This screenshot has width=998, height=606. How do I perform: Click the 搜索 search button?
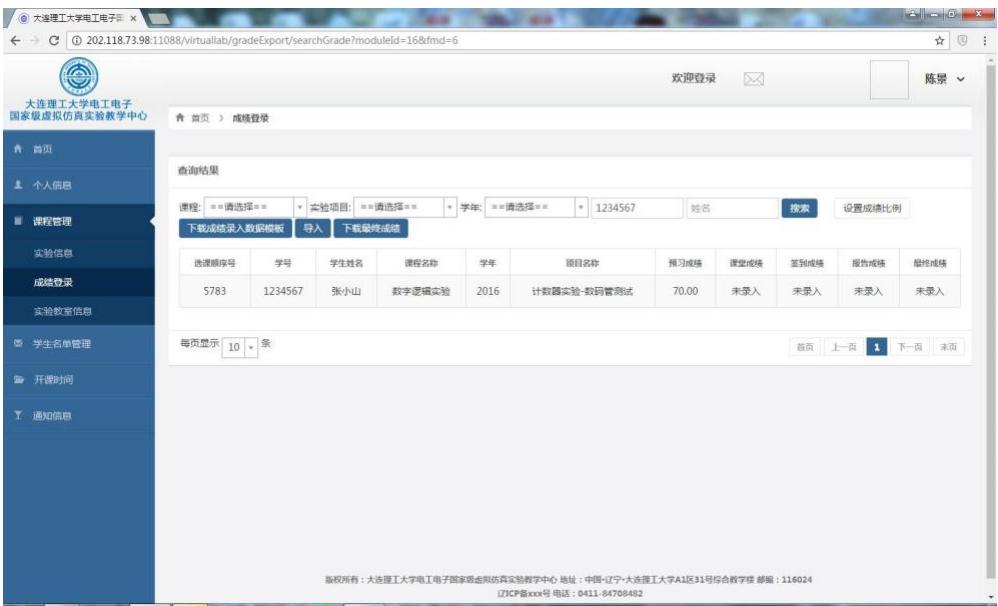799,208
